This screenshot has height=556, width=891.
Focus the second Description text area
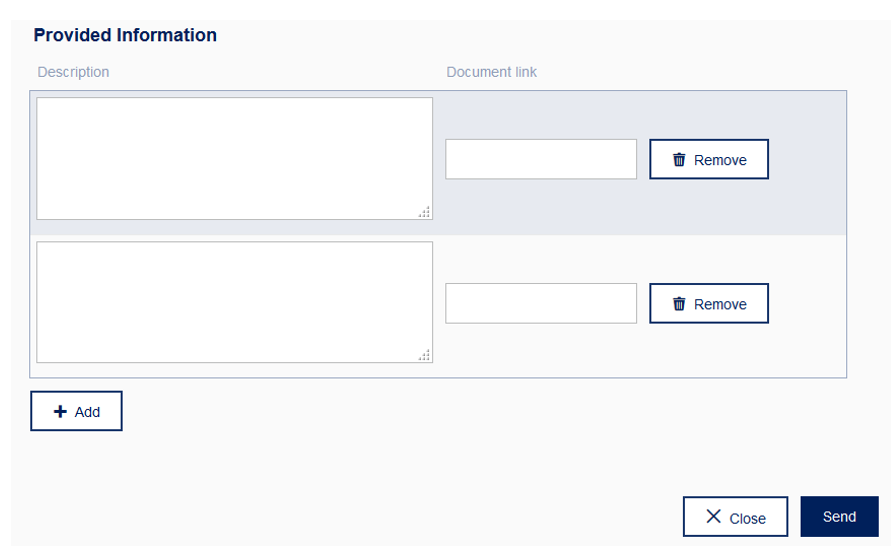pyautogui.click(x=235, y=302)
